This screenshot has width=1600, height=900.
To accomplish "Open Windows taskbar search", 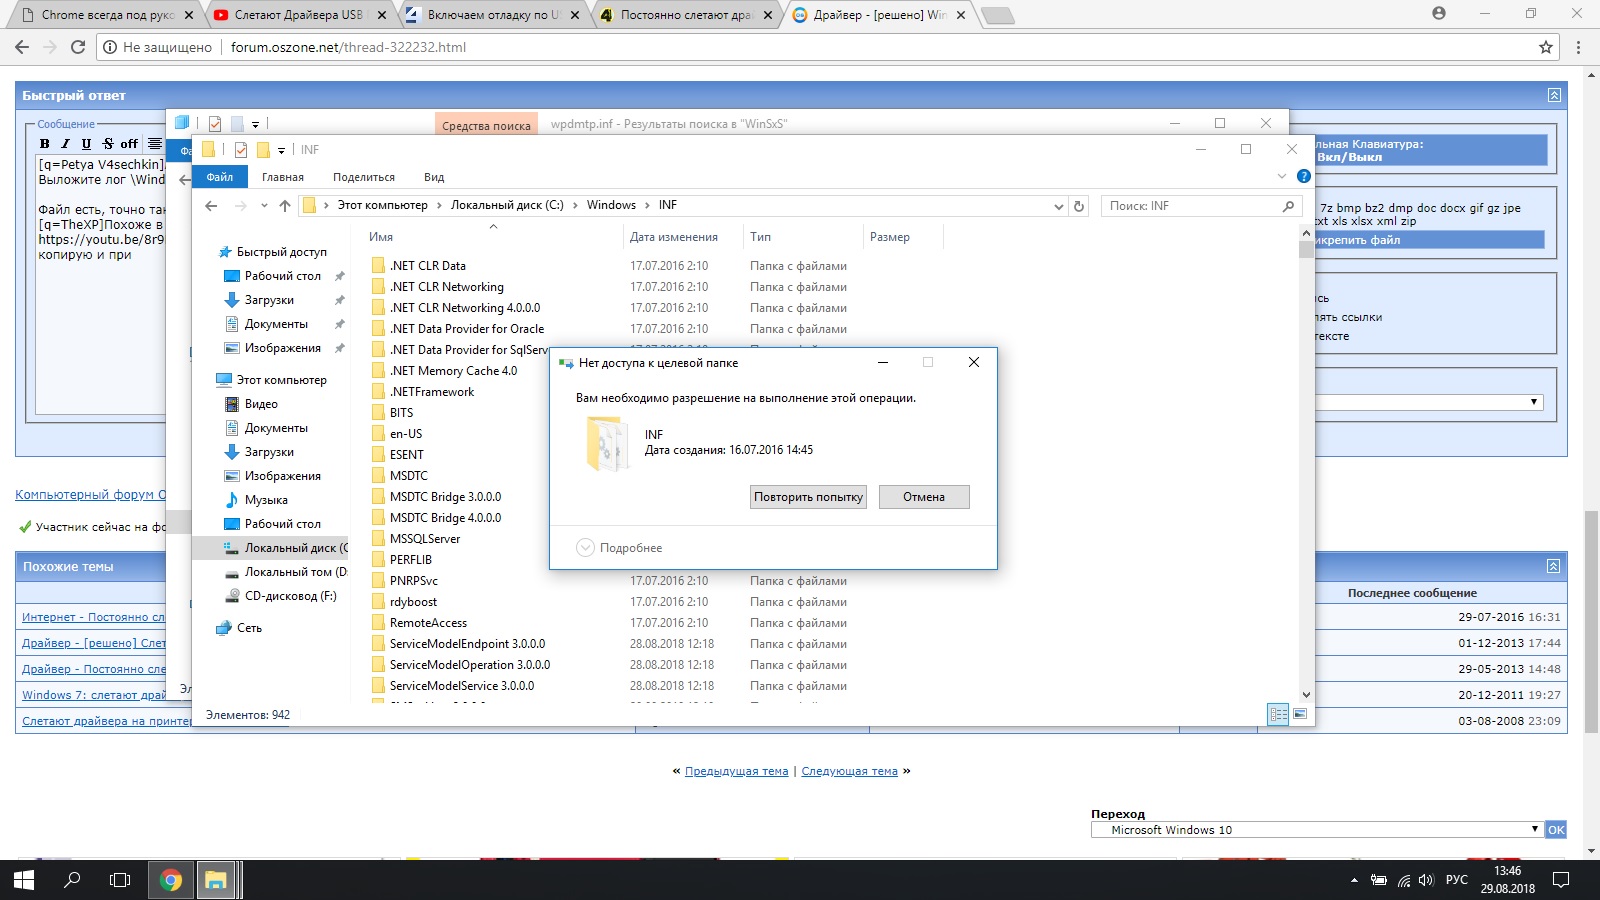I will (72, 880).
